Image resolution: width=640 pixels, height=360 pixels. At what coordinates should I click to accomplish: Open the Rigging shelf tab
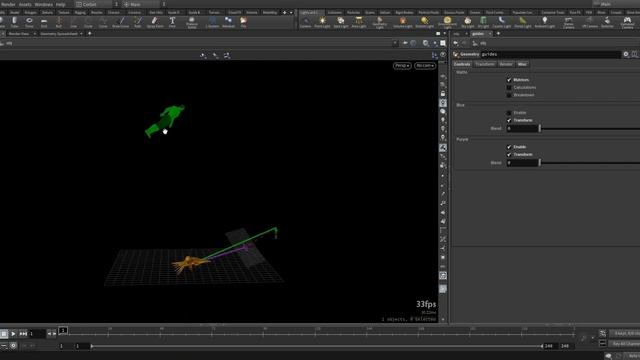[80, 13]
